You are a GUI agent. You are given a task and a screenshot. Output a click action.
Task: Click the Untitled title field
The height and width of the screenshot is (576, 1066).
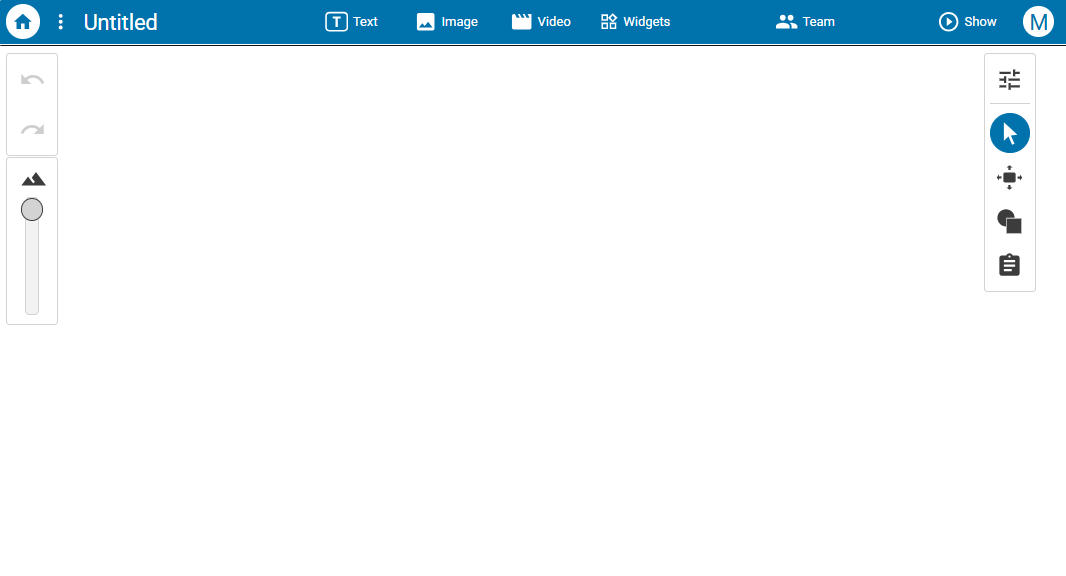(x=119, y=21)
